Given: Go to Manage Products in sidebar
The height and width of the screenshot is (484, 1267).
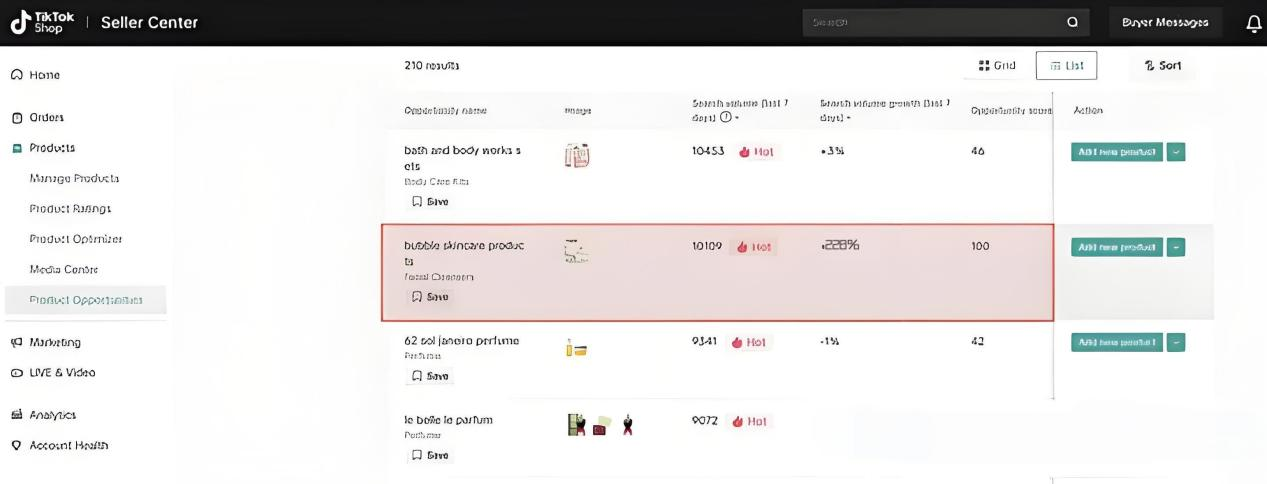Looking at the screenshot, I should tap(74, 178).
